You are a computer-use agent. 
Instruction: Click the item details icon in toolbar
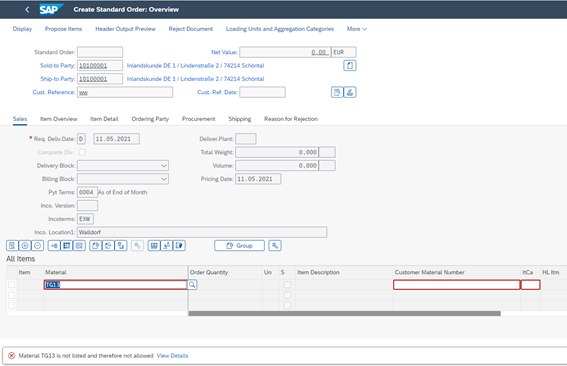click(12, 246)
